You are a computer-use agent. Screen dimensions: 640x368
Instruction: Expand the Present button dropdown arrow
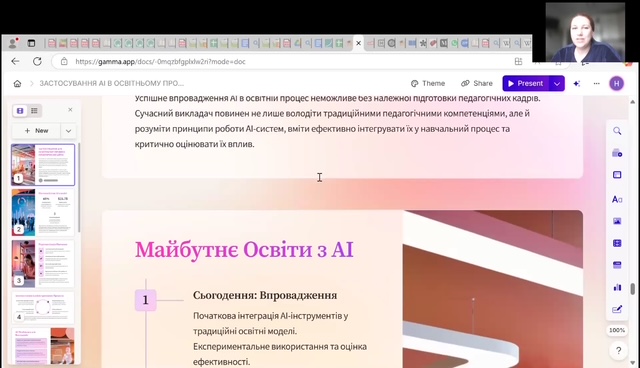click(557, 83)
